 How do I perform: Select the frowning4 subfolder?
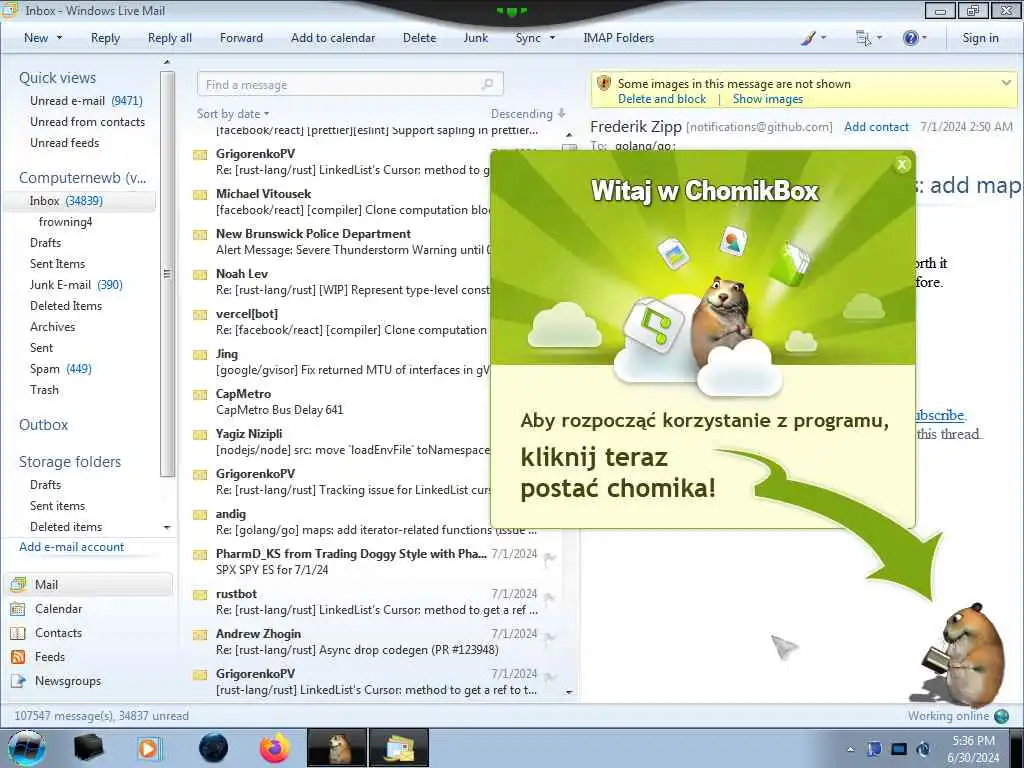point(65,222)
